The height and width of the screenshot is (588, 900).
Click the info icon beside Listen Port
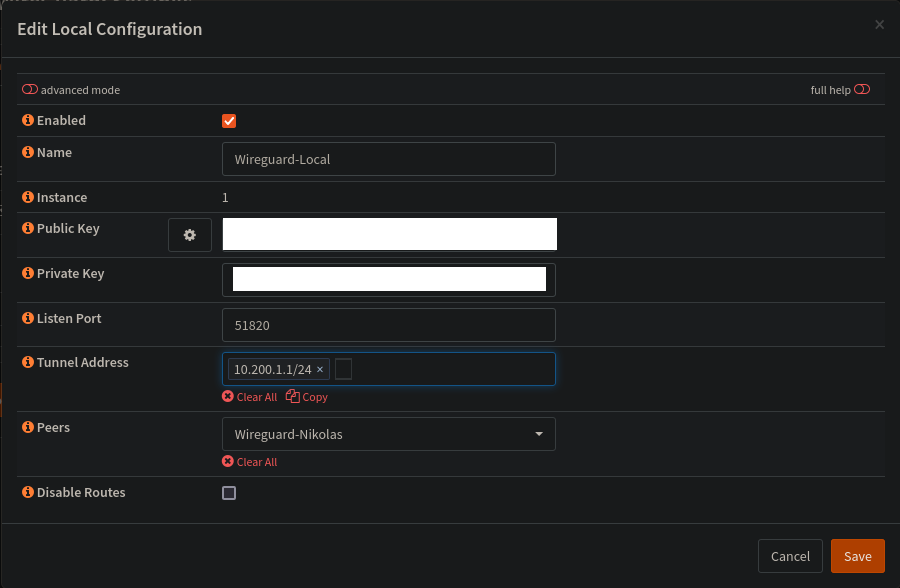coord(28,318)
